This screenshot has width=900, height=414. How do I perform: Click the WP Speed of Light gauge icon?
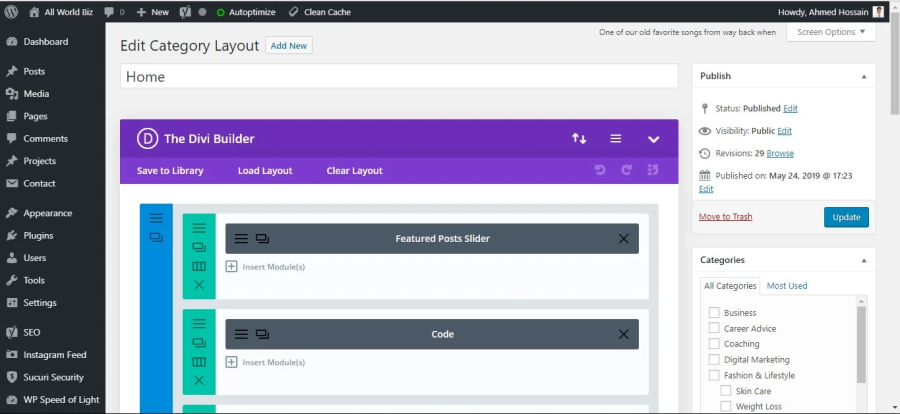pyautogui.click(x=11, y=400)
